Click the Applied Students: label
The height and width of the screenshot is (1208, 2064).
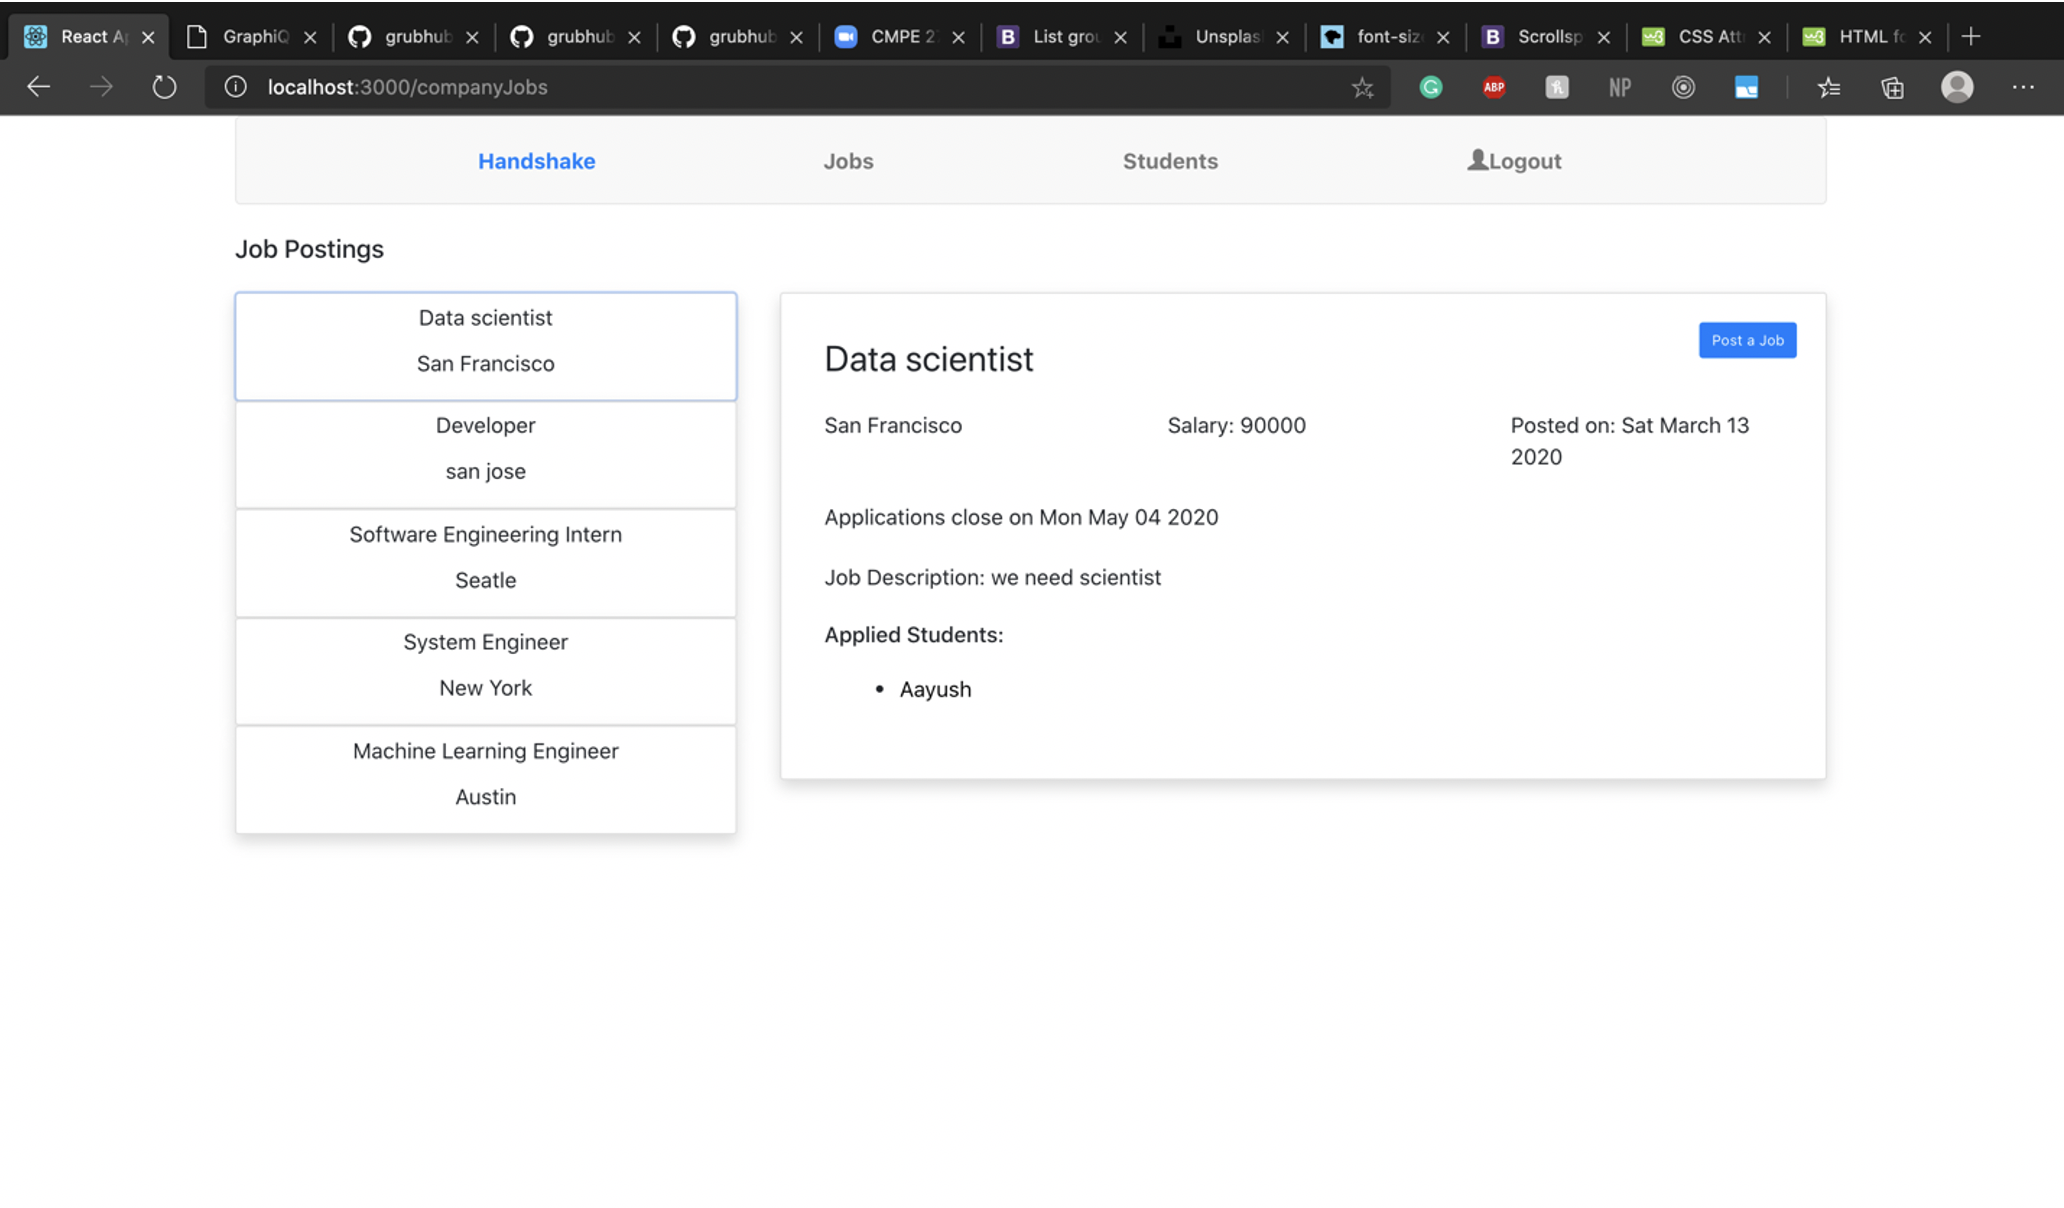click(x=913, y=635)
